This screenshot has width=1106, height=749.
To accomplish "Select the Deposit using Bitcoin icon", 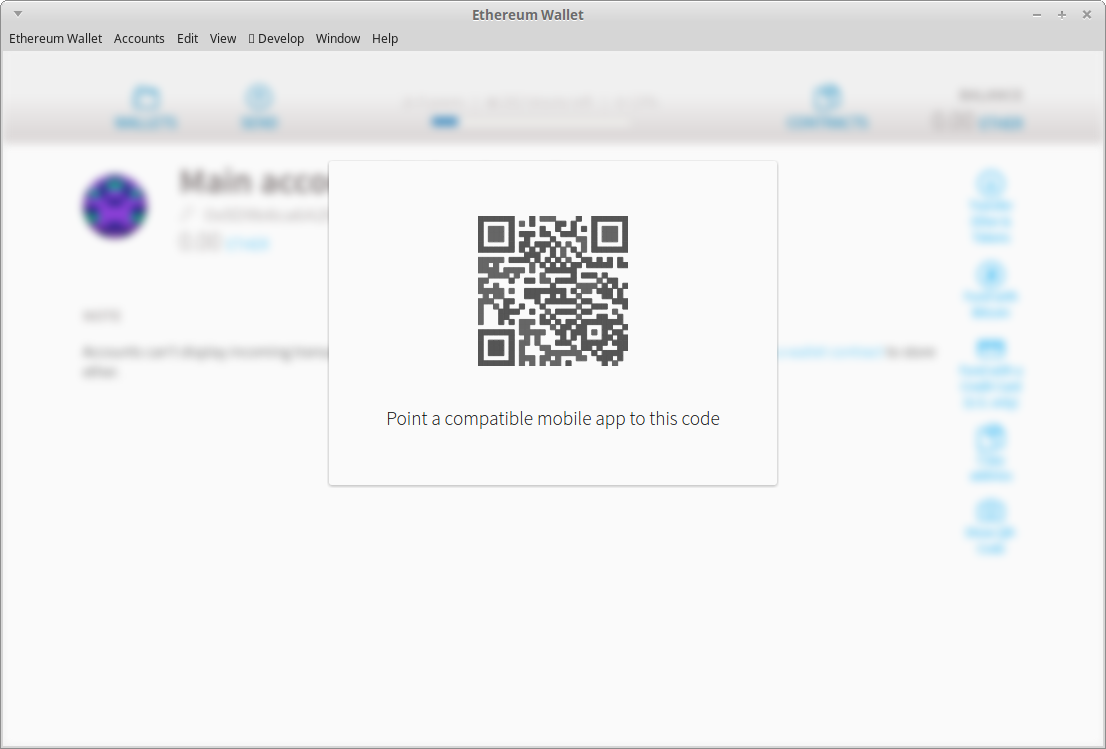I will click(990, 275).
